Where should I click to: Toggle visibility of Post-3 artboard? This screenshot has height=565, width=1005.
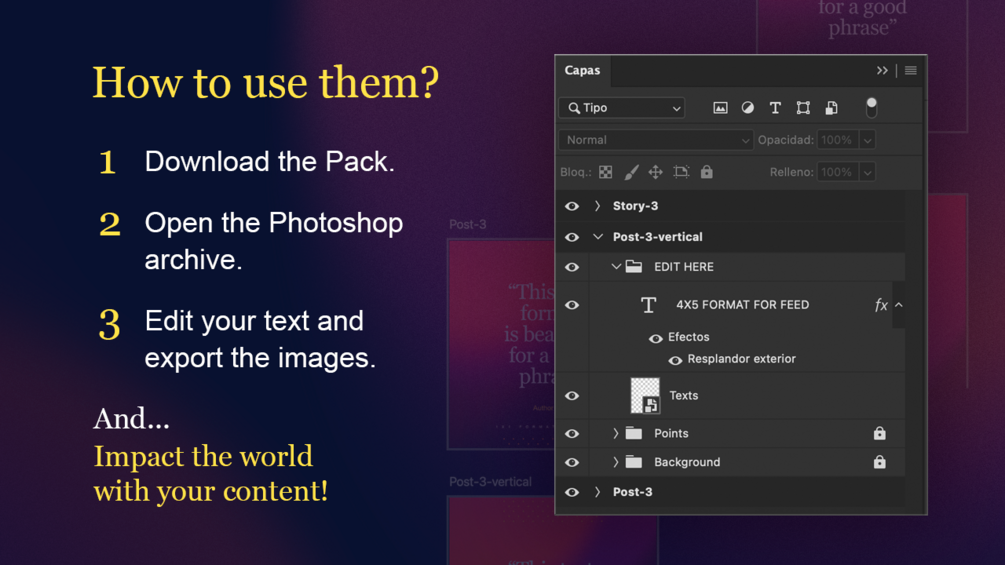(572, 493)
